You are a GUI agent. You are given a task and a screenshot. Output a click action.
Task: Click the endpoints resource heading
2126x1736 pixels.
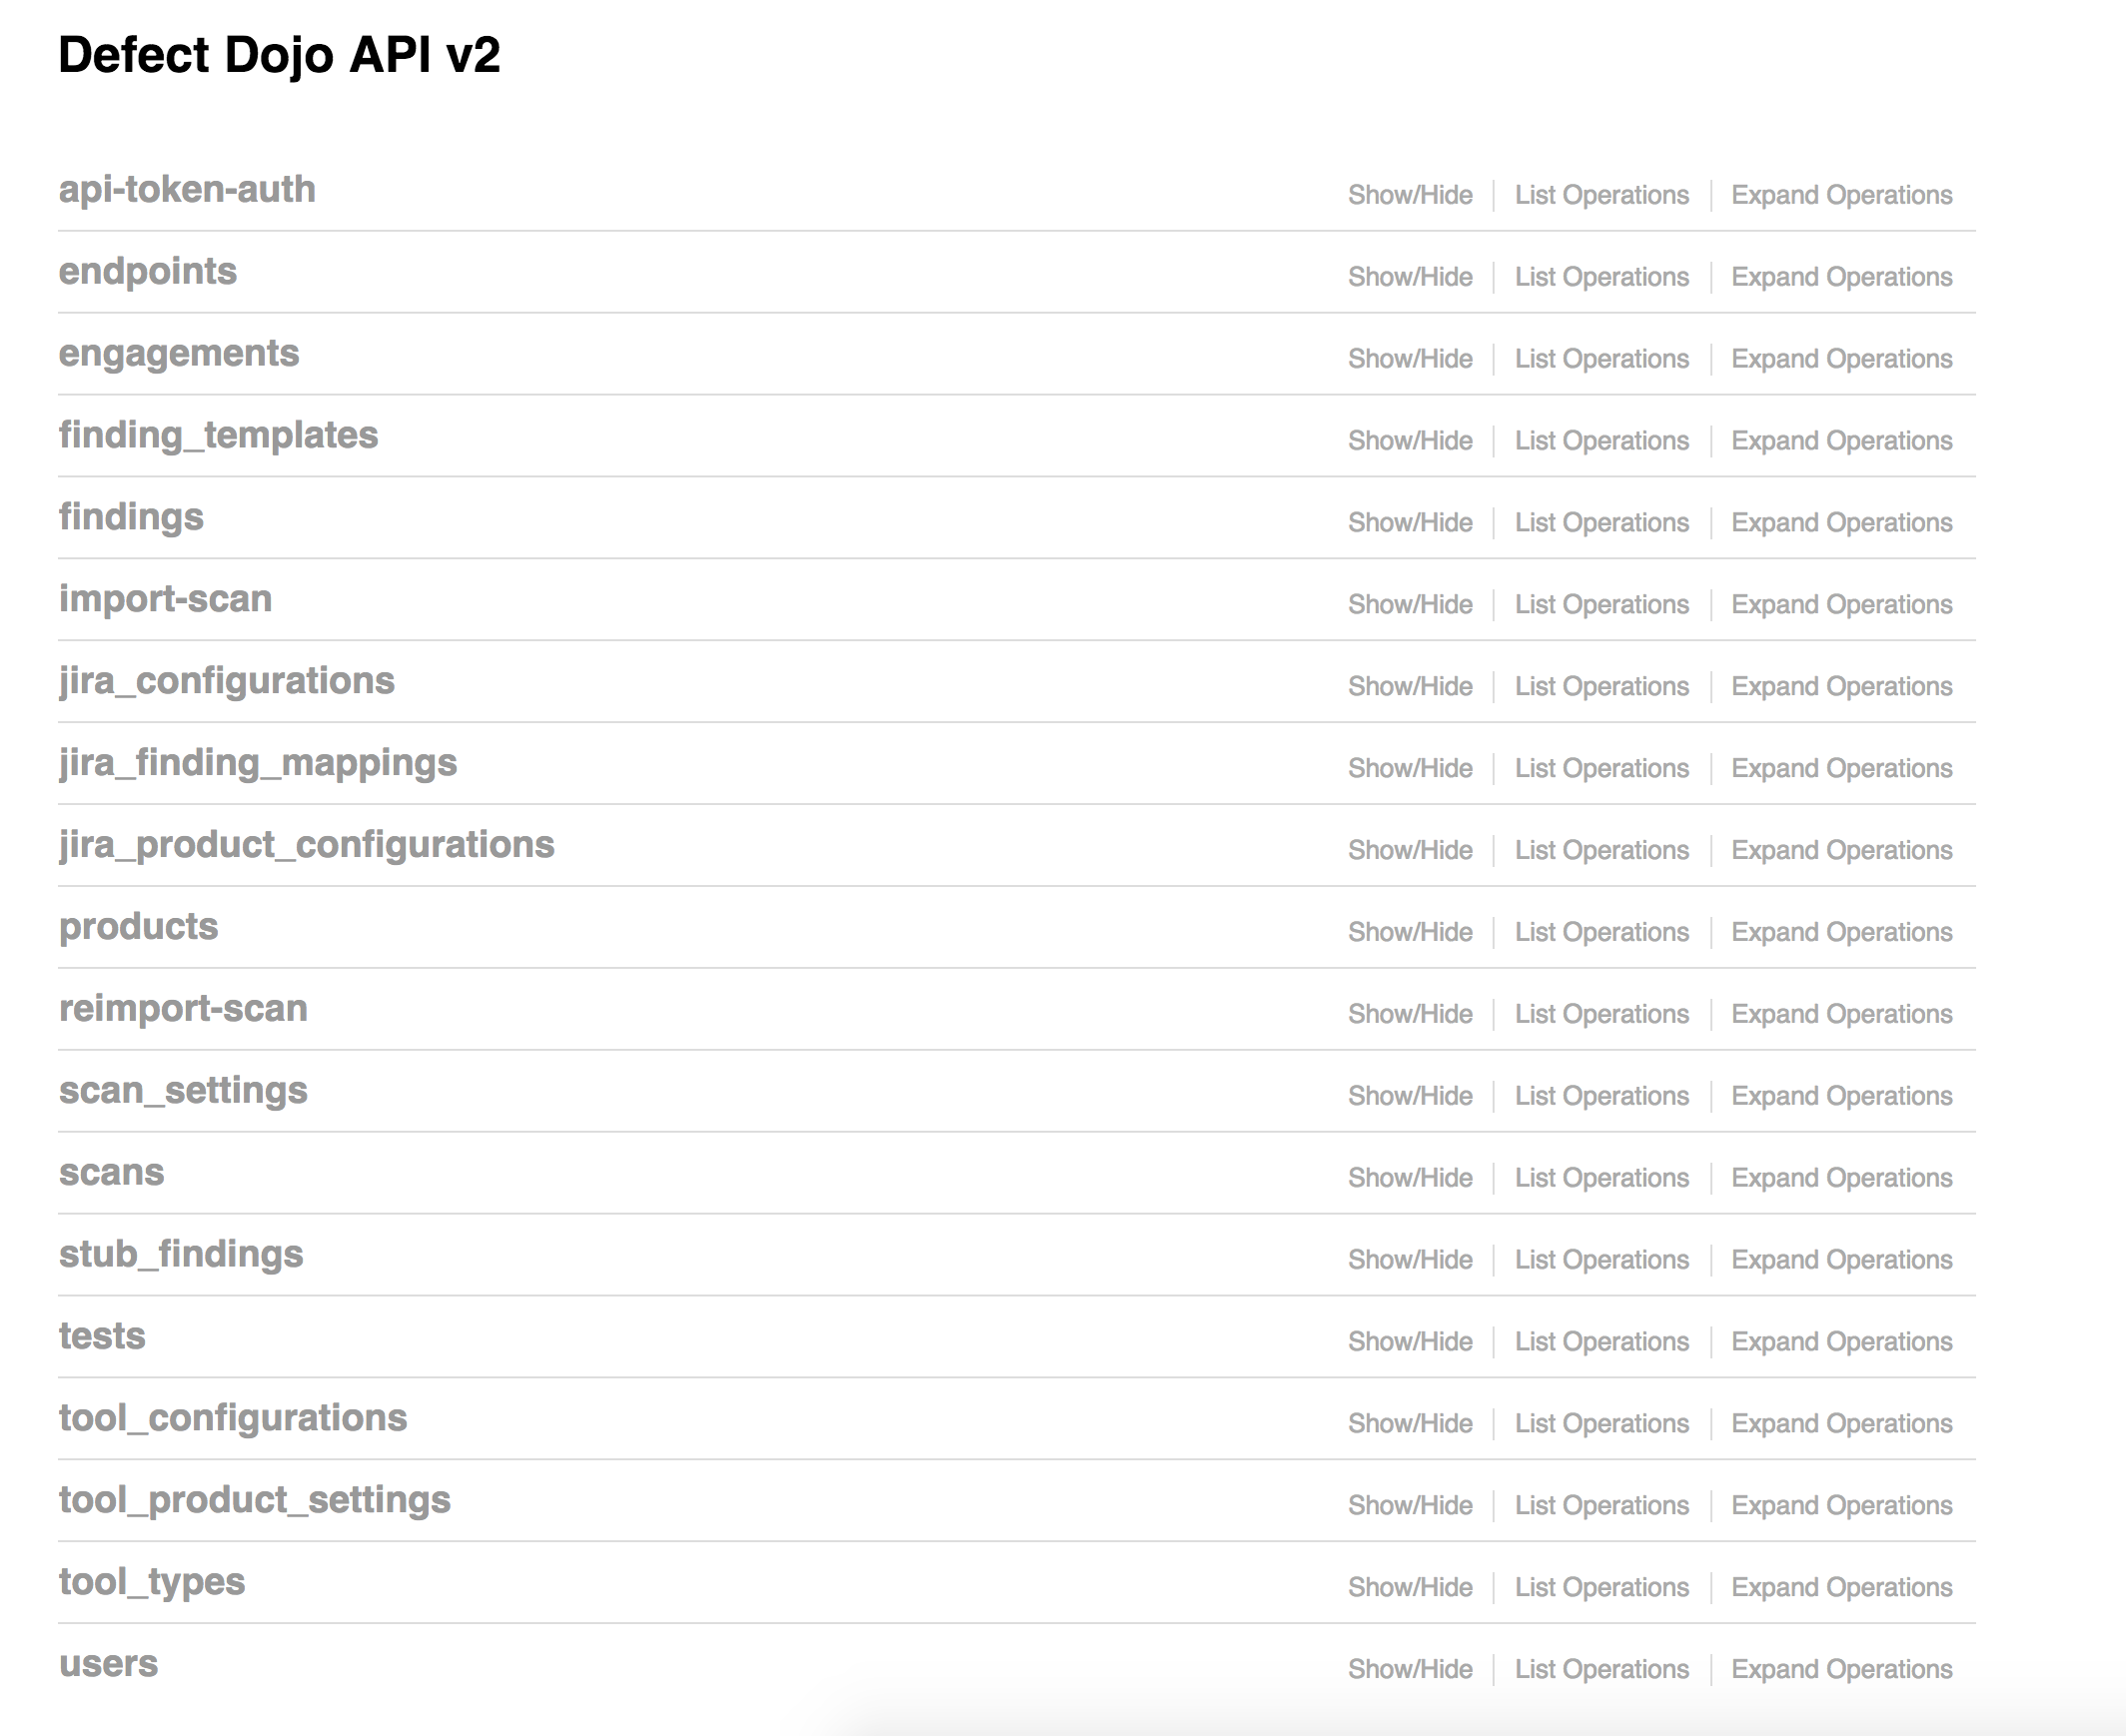[148, 272]
